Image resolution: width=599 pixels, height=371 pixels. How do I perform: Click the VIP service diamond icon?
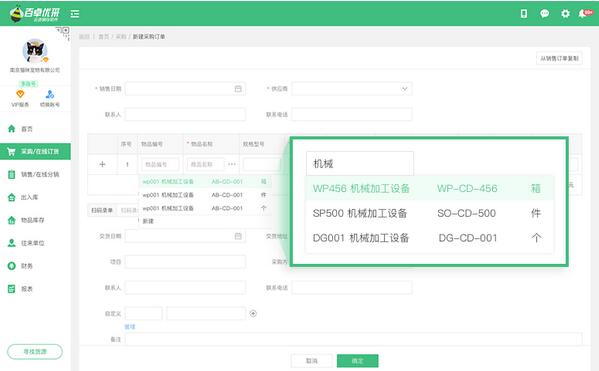[x=20, y=94]
